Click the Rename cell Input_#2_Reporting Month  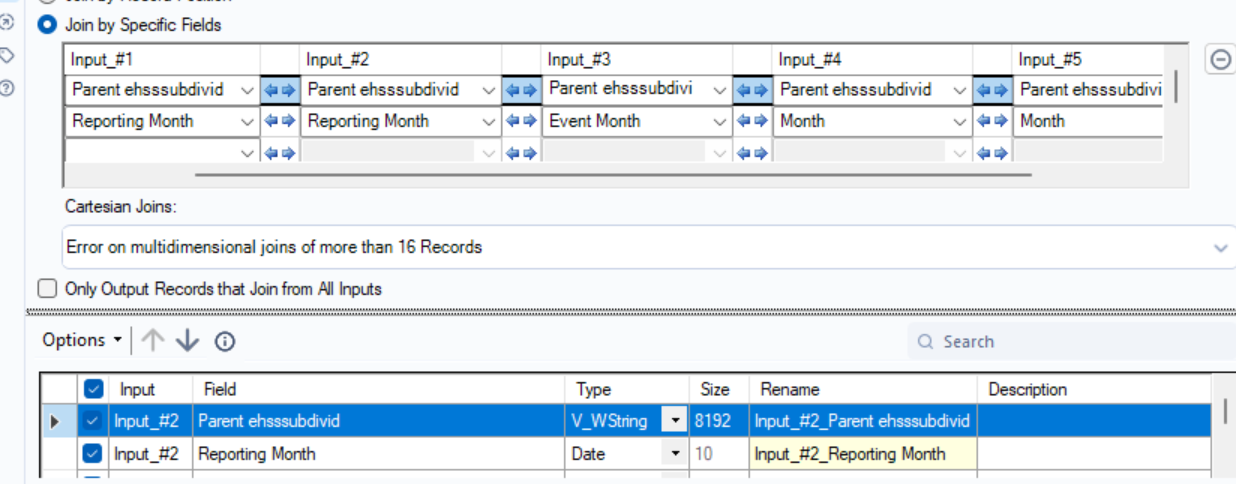pos(862,454)
